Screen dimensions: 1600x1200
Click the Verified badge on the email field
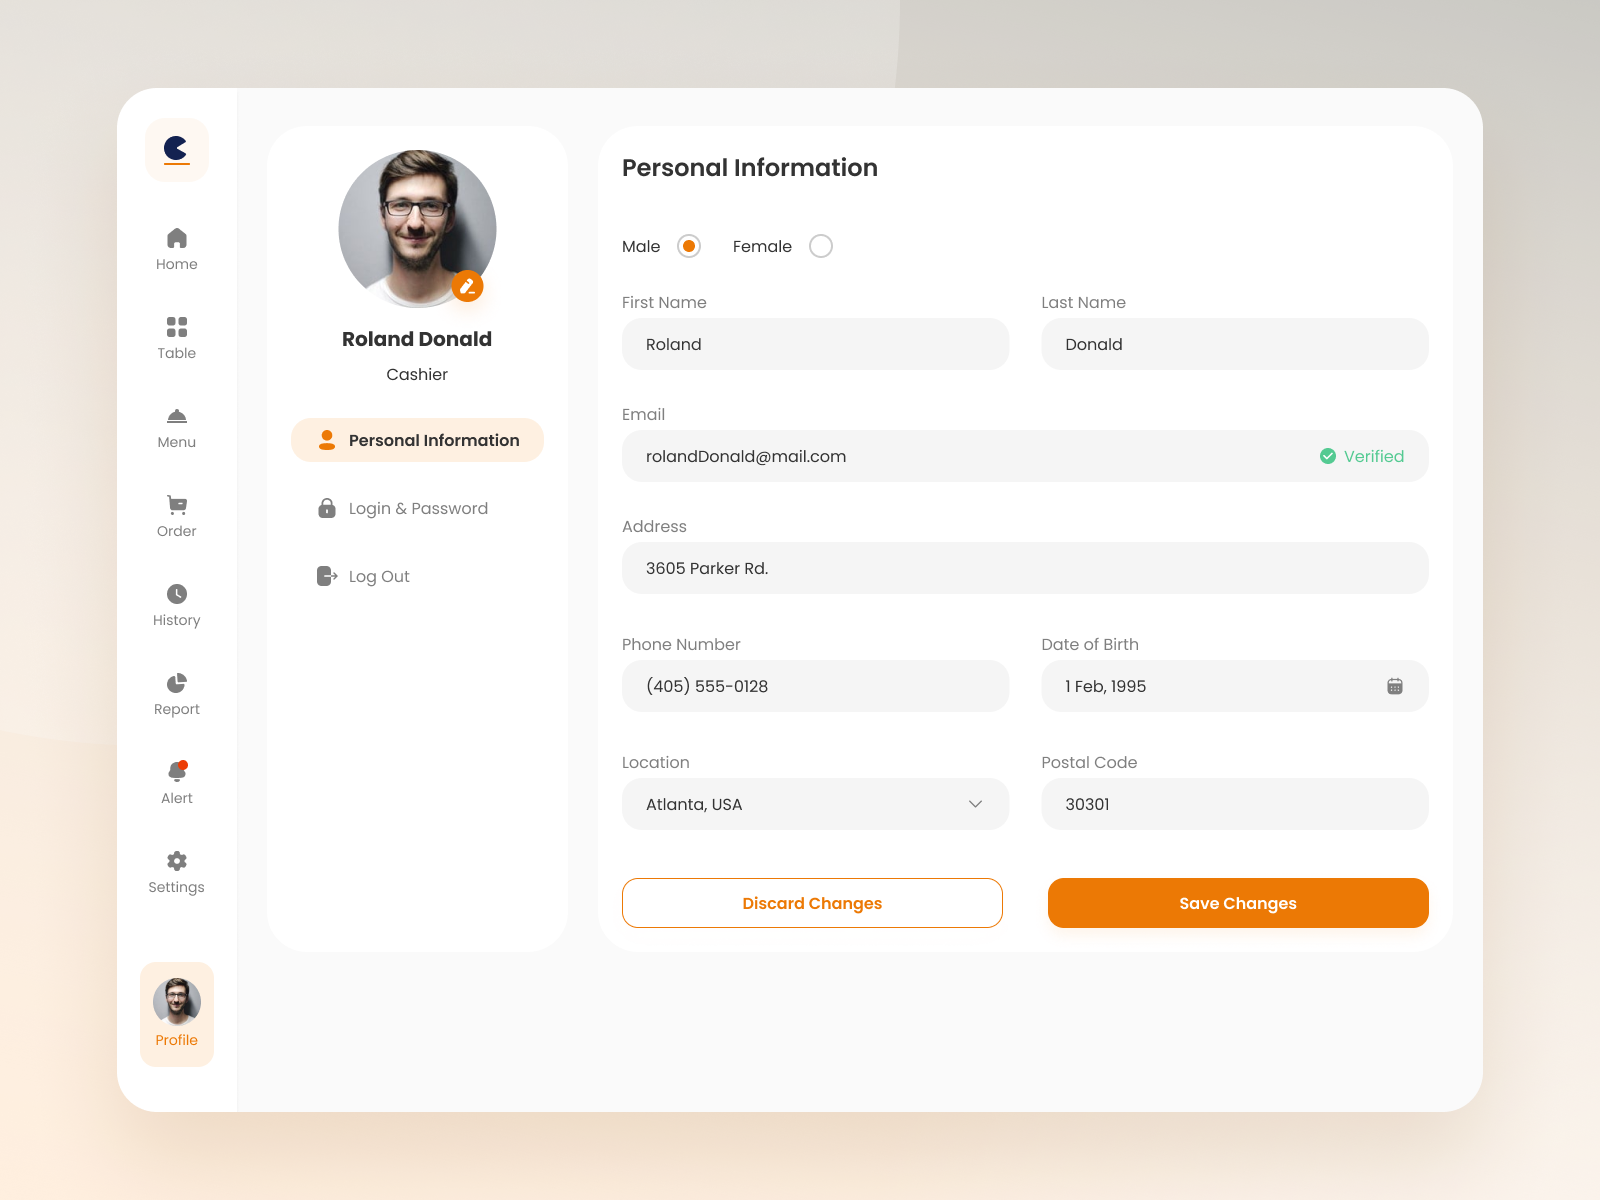pos(1362,456)
